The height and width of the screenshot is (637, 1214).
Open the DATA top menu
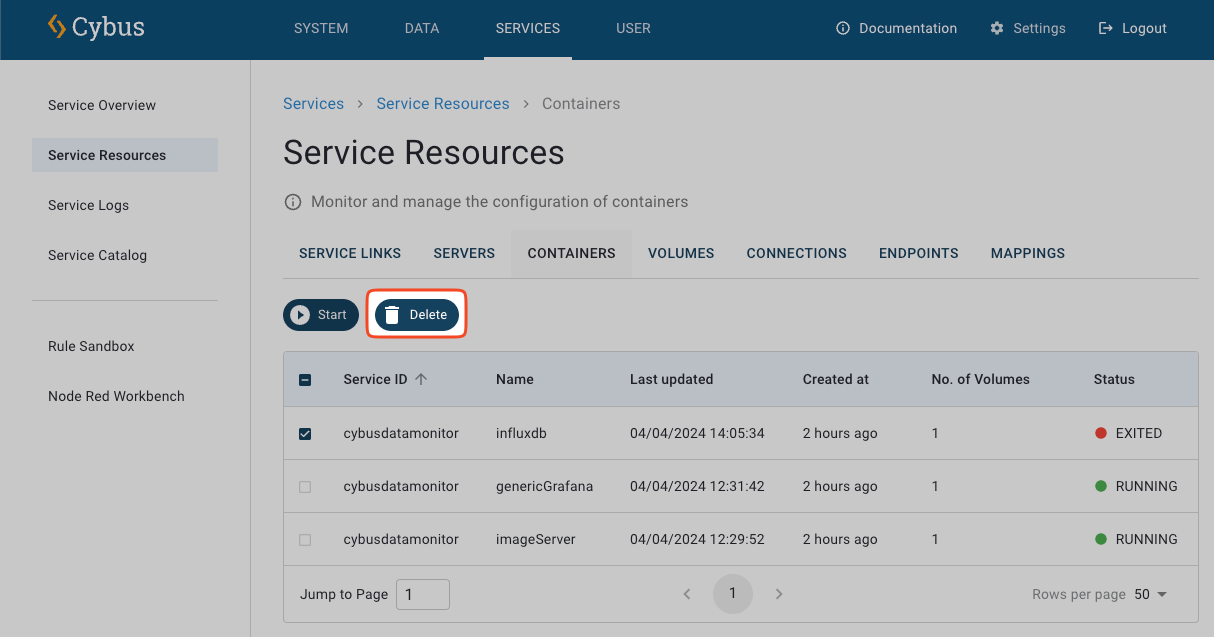(x=422, y=29)
